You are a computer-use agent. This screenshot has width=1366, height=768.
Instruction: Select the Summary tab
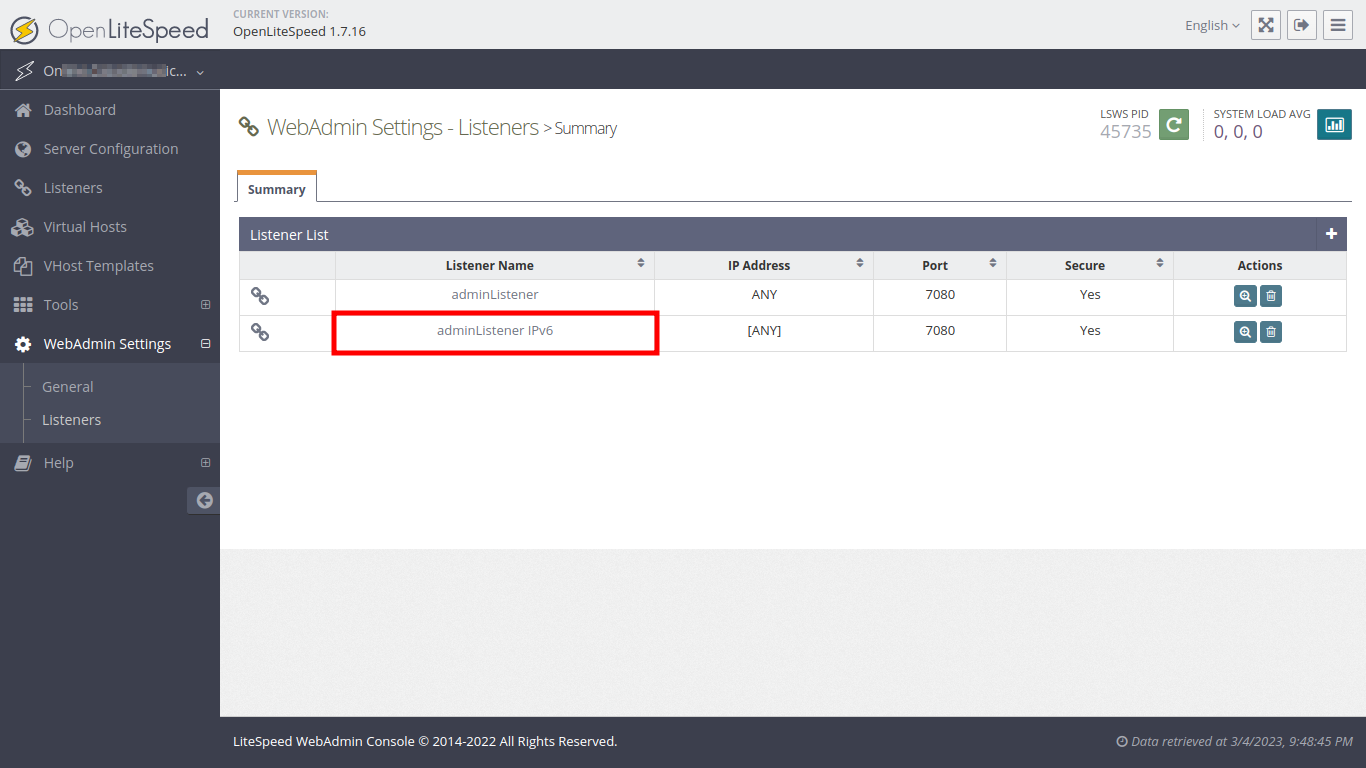pos(277,188)
